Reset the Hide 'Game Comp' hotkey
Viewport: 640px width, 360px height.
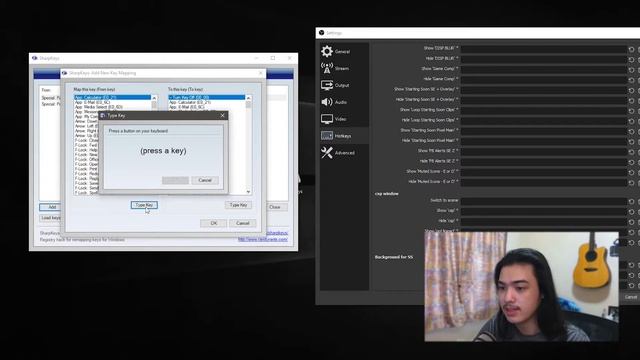tap(631, 80)
